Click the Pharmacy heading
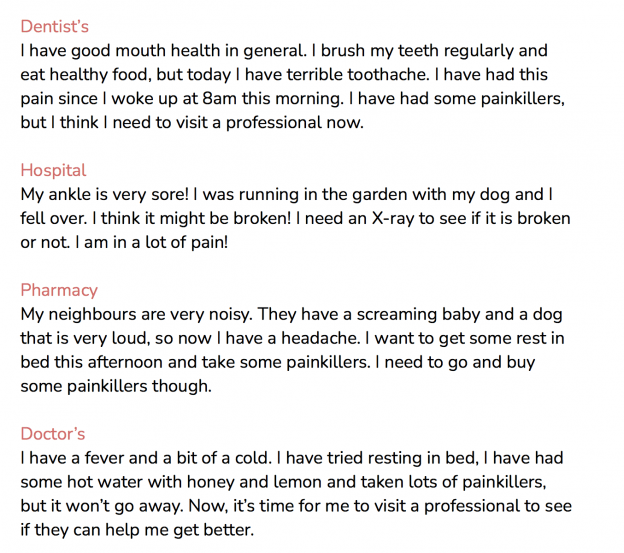This screenshot has width=624, height=553. pyautogui.click(x=59, y=290)
